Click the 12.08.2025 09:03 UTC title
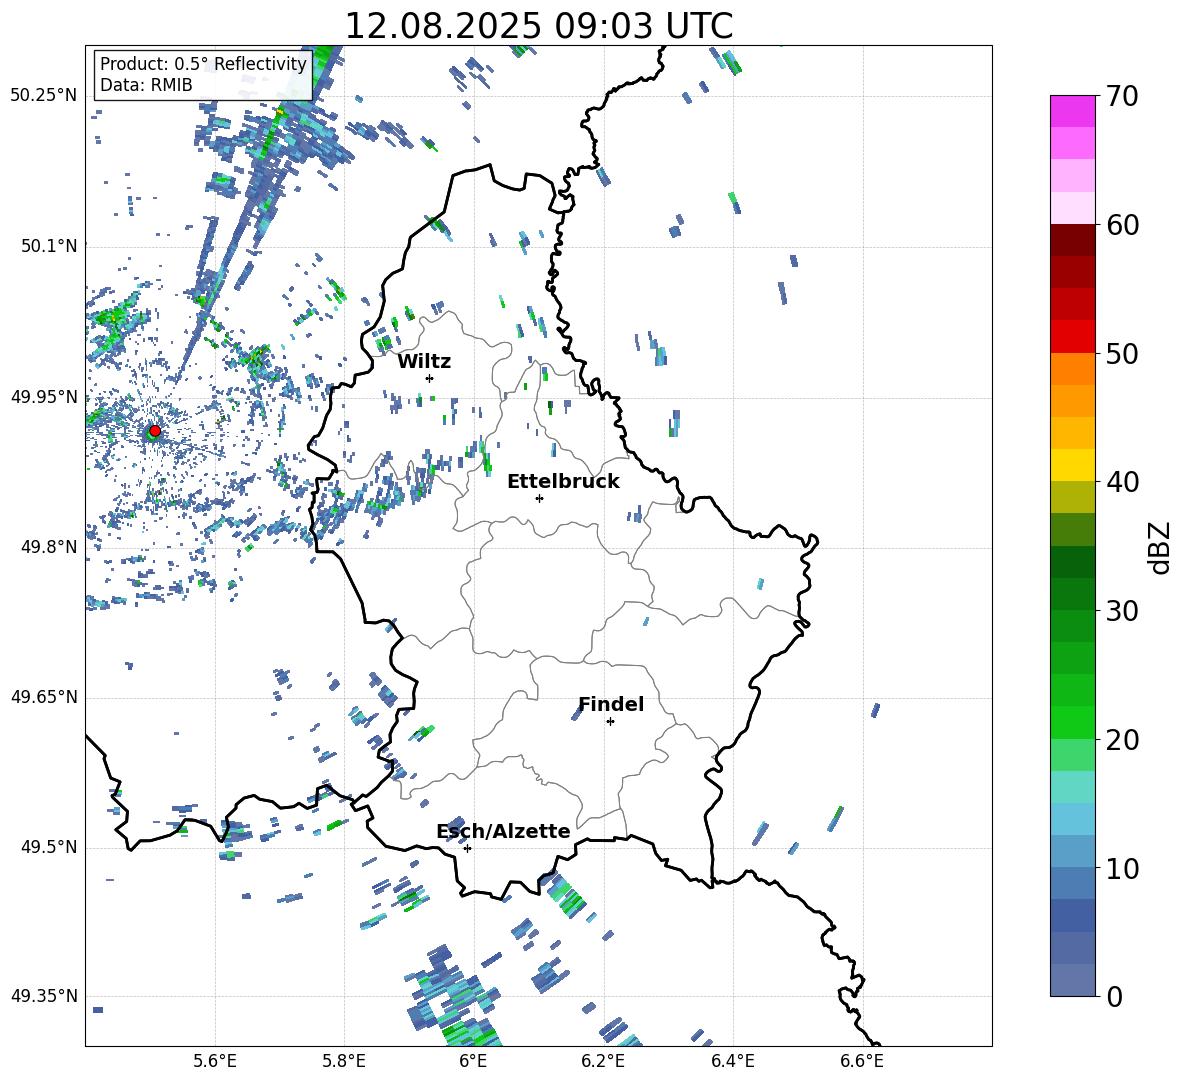The width and height of the screenshot is (1184, 1081). point(538,26)
